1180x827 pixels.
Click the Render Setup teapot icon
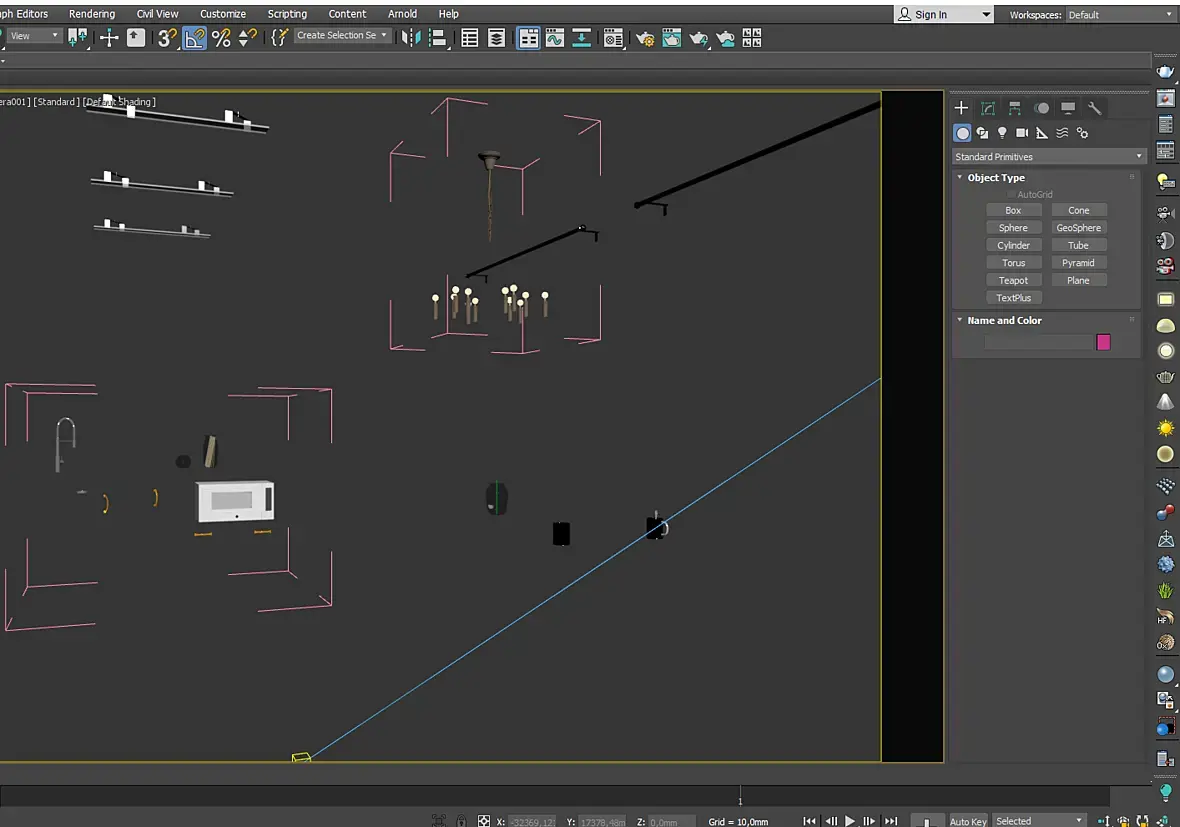click(645, 38)
